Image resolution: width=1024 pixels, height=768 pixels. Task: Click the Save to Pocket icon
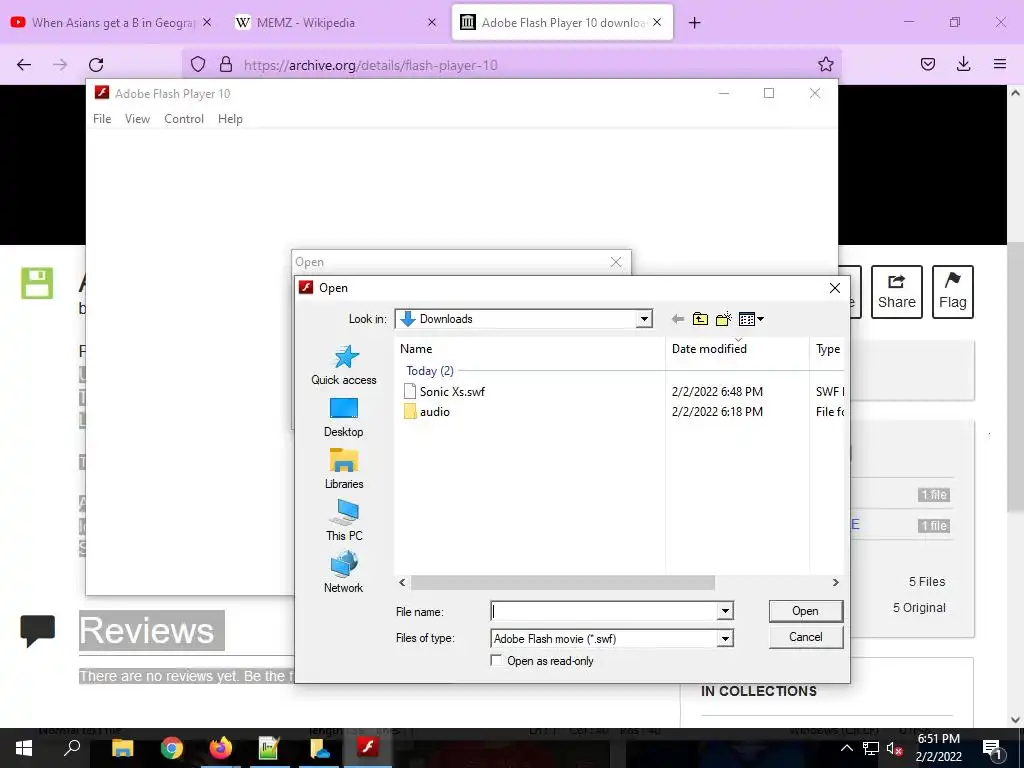[928, 64]
